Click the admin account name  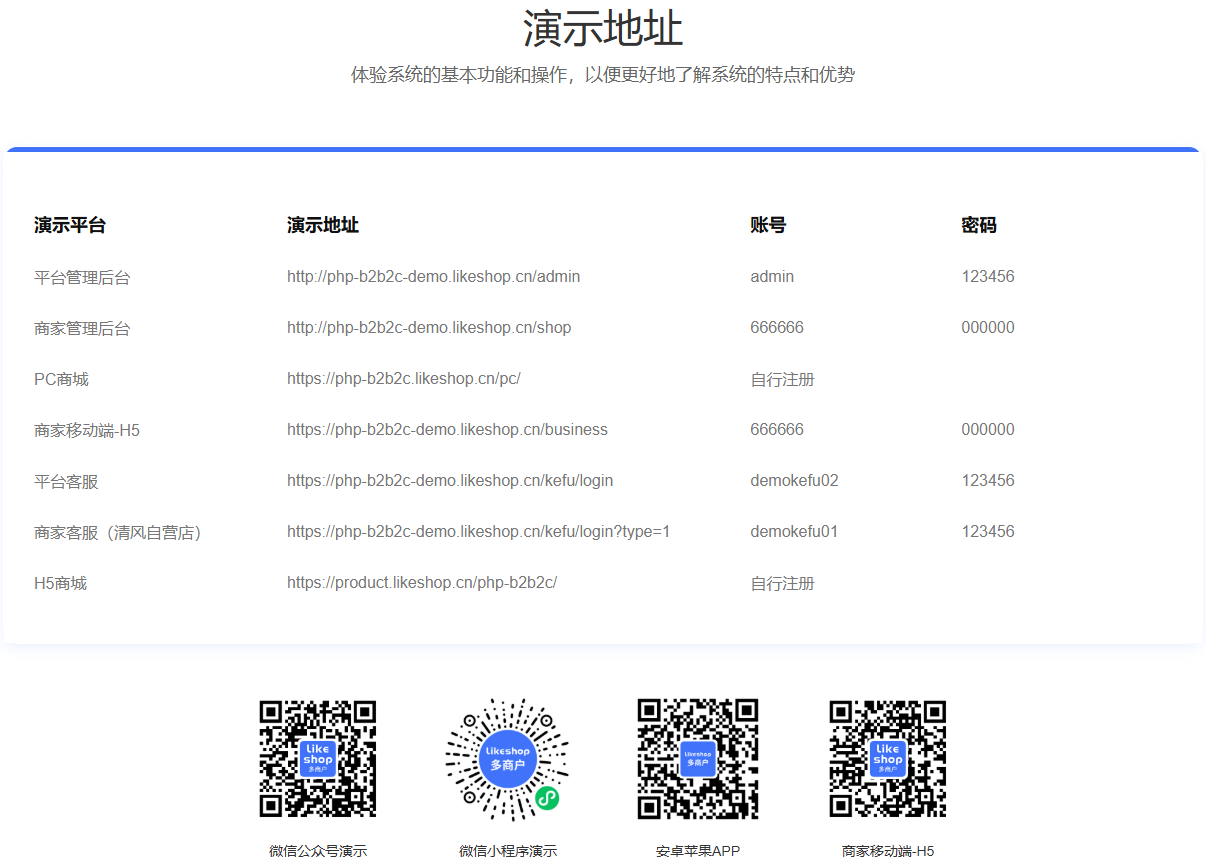pyautogui.click(x=772, y=277)
